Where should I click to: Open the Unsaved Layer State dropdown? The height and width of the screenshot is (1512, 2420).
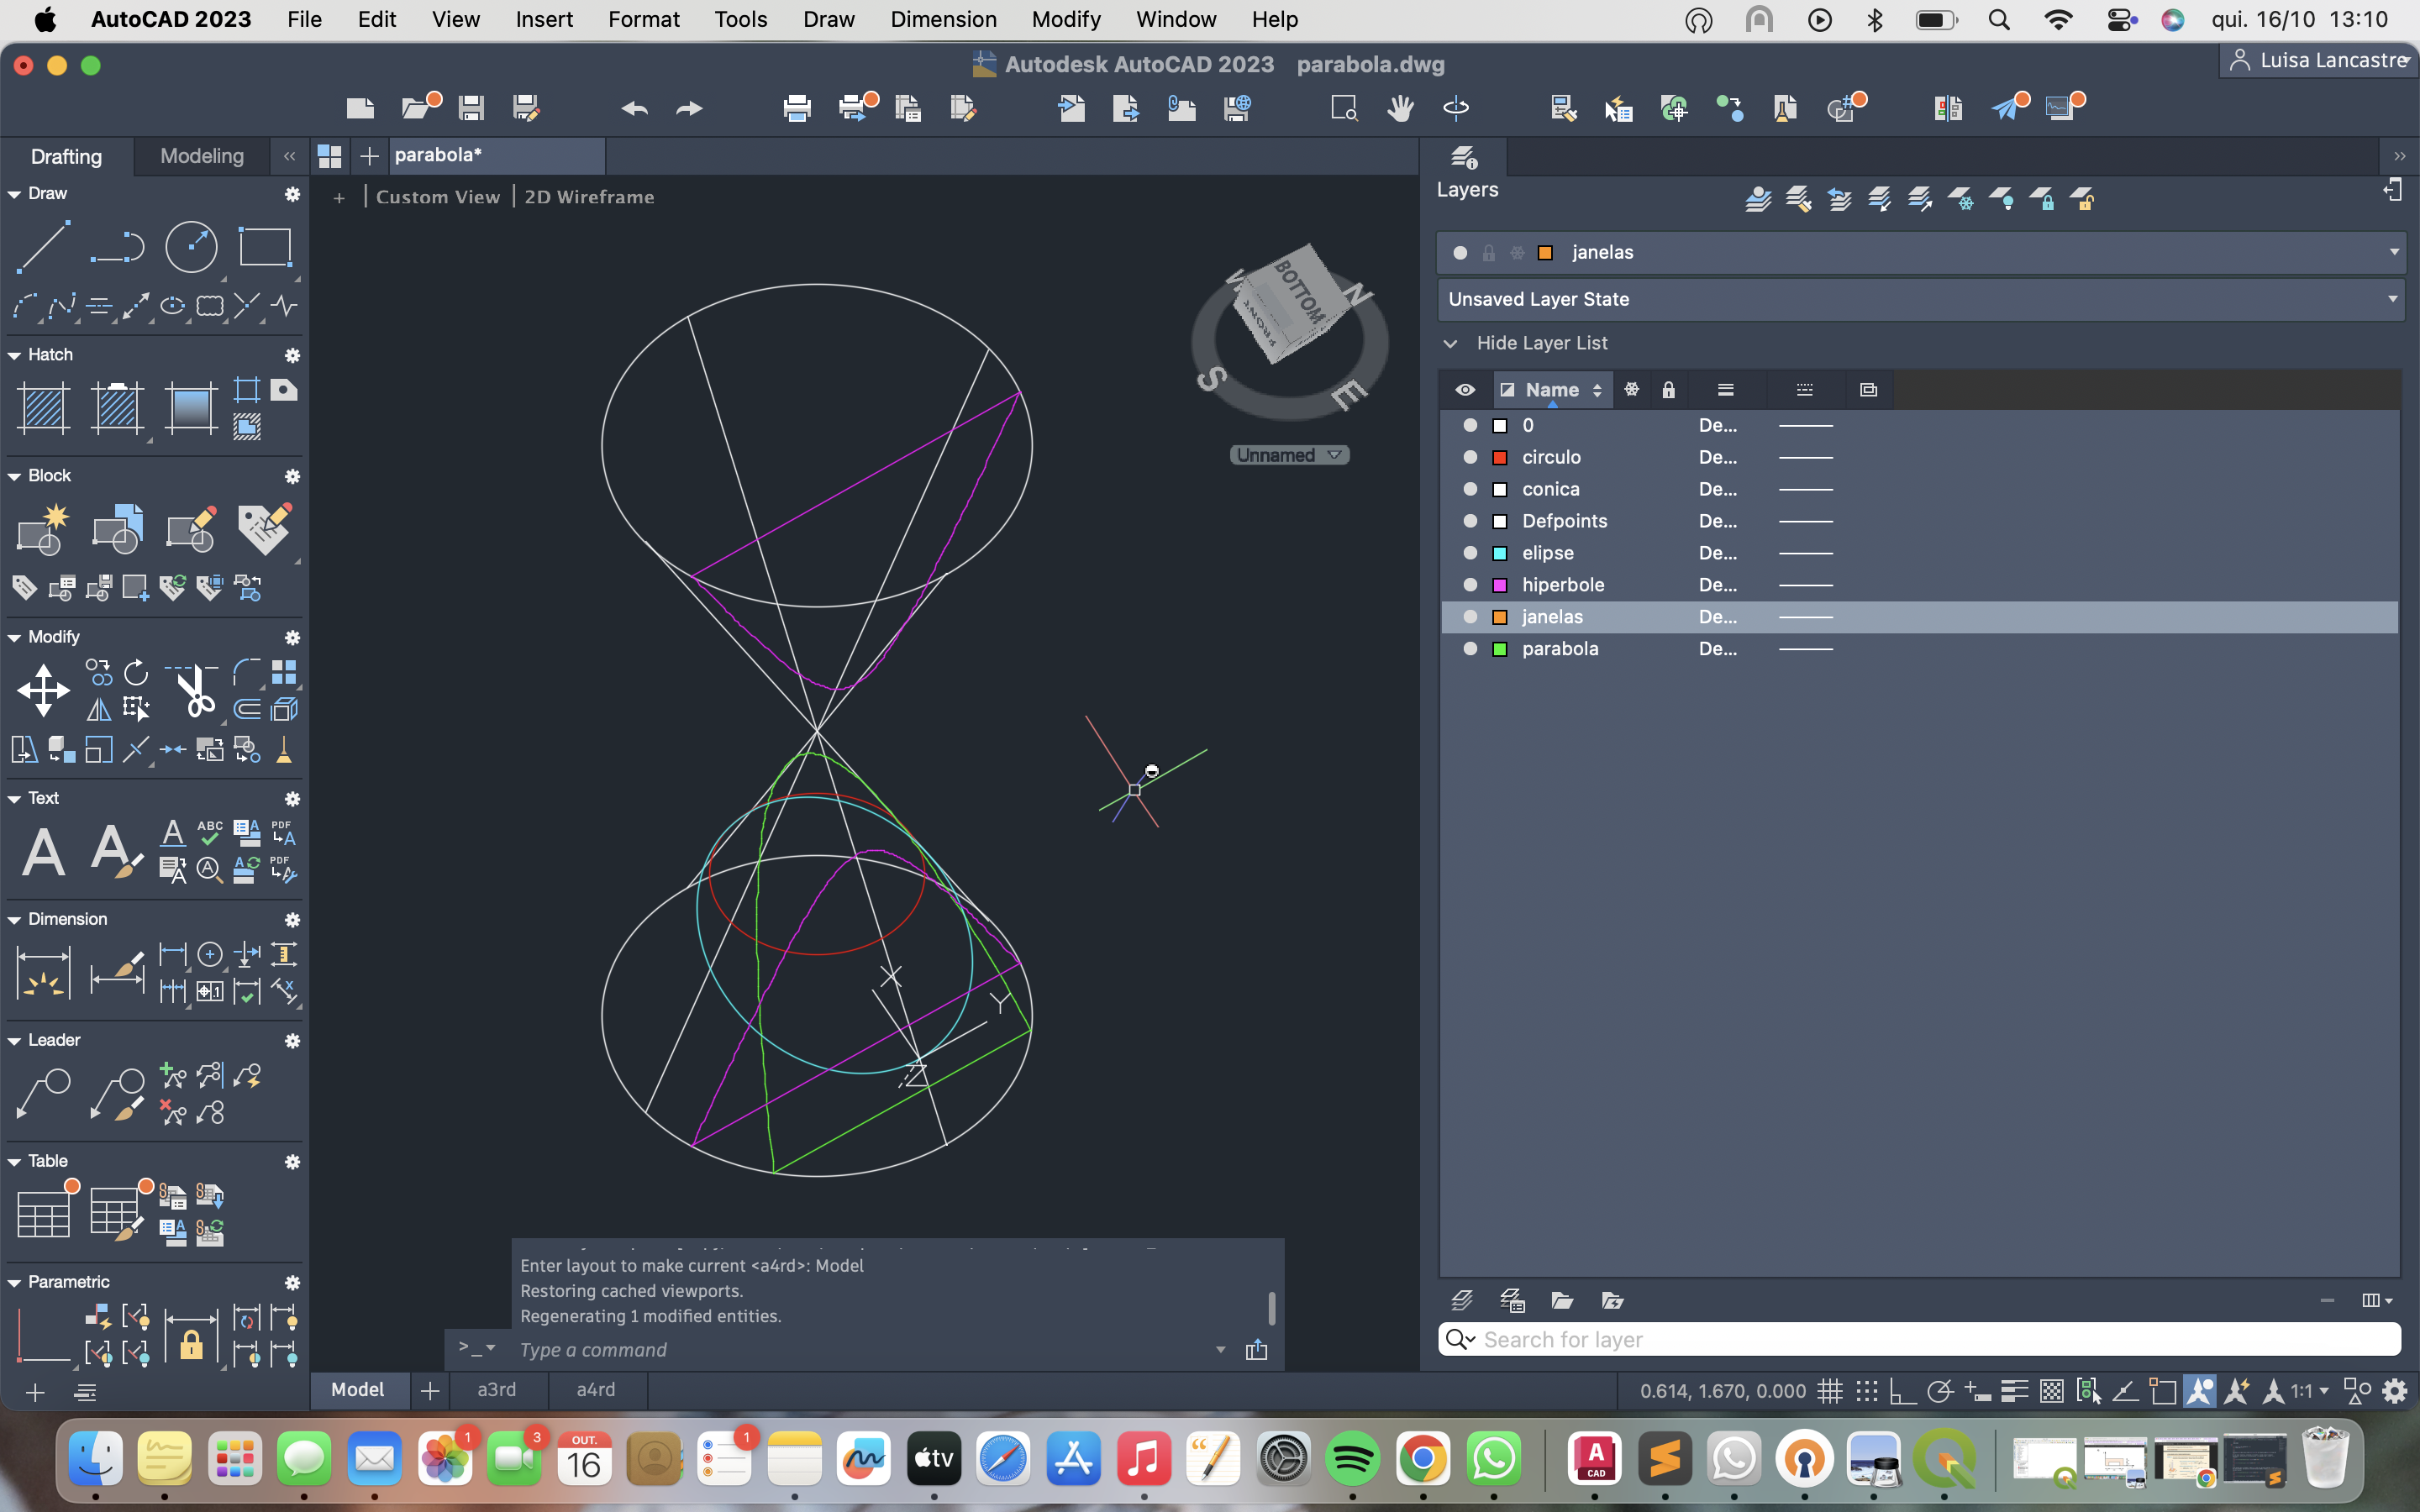pyautogui.click(x=2393, y=299)
